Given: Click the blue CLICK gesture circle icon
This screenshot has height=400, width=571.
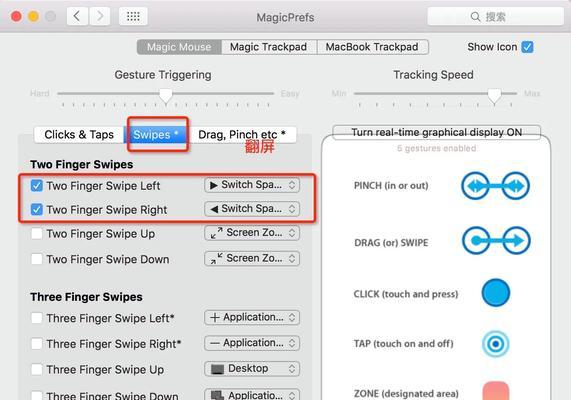Looking at the screenshot, I should [496, 293].
